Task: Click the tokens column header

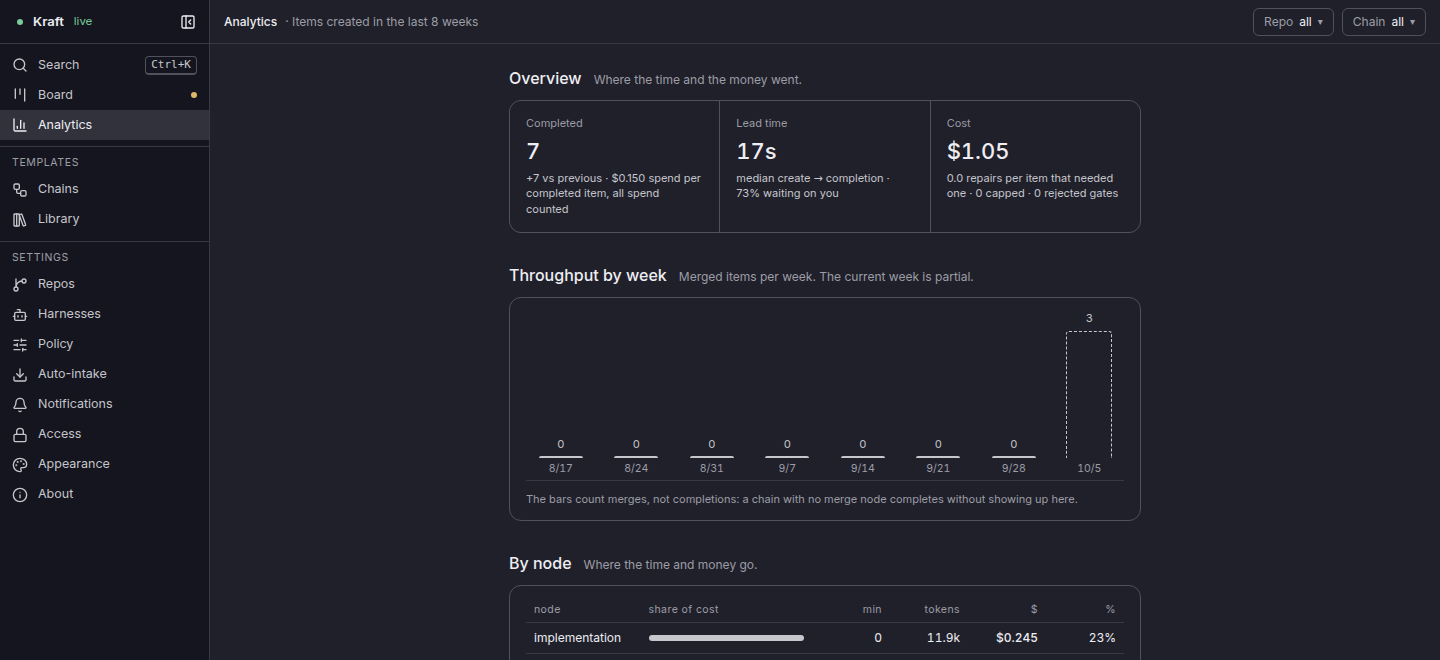Action: (x=942, y=609)
